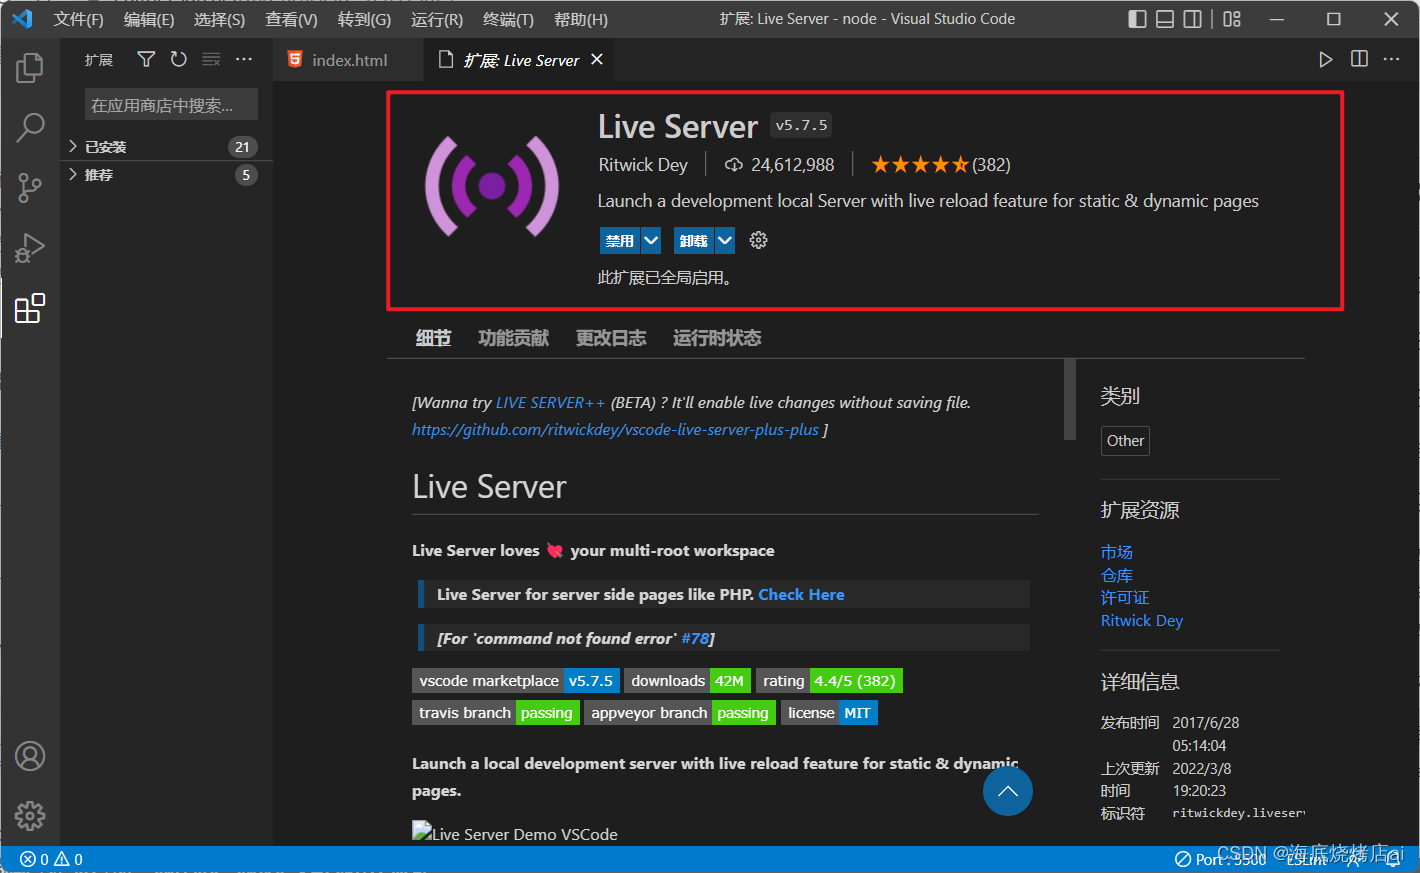Screen dimensions: 1420x873
Task: Open the 终端(T) menu
Action: pos(508,19)
